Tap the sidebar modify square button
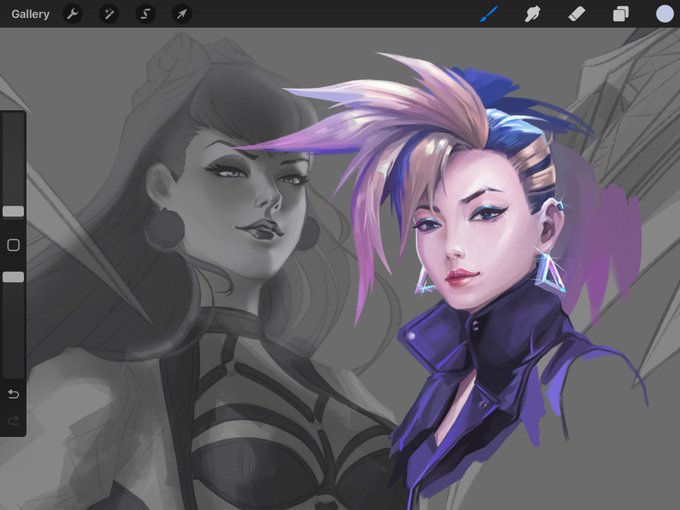This screenshot has height=510, width=680. [13, 245]
